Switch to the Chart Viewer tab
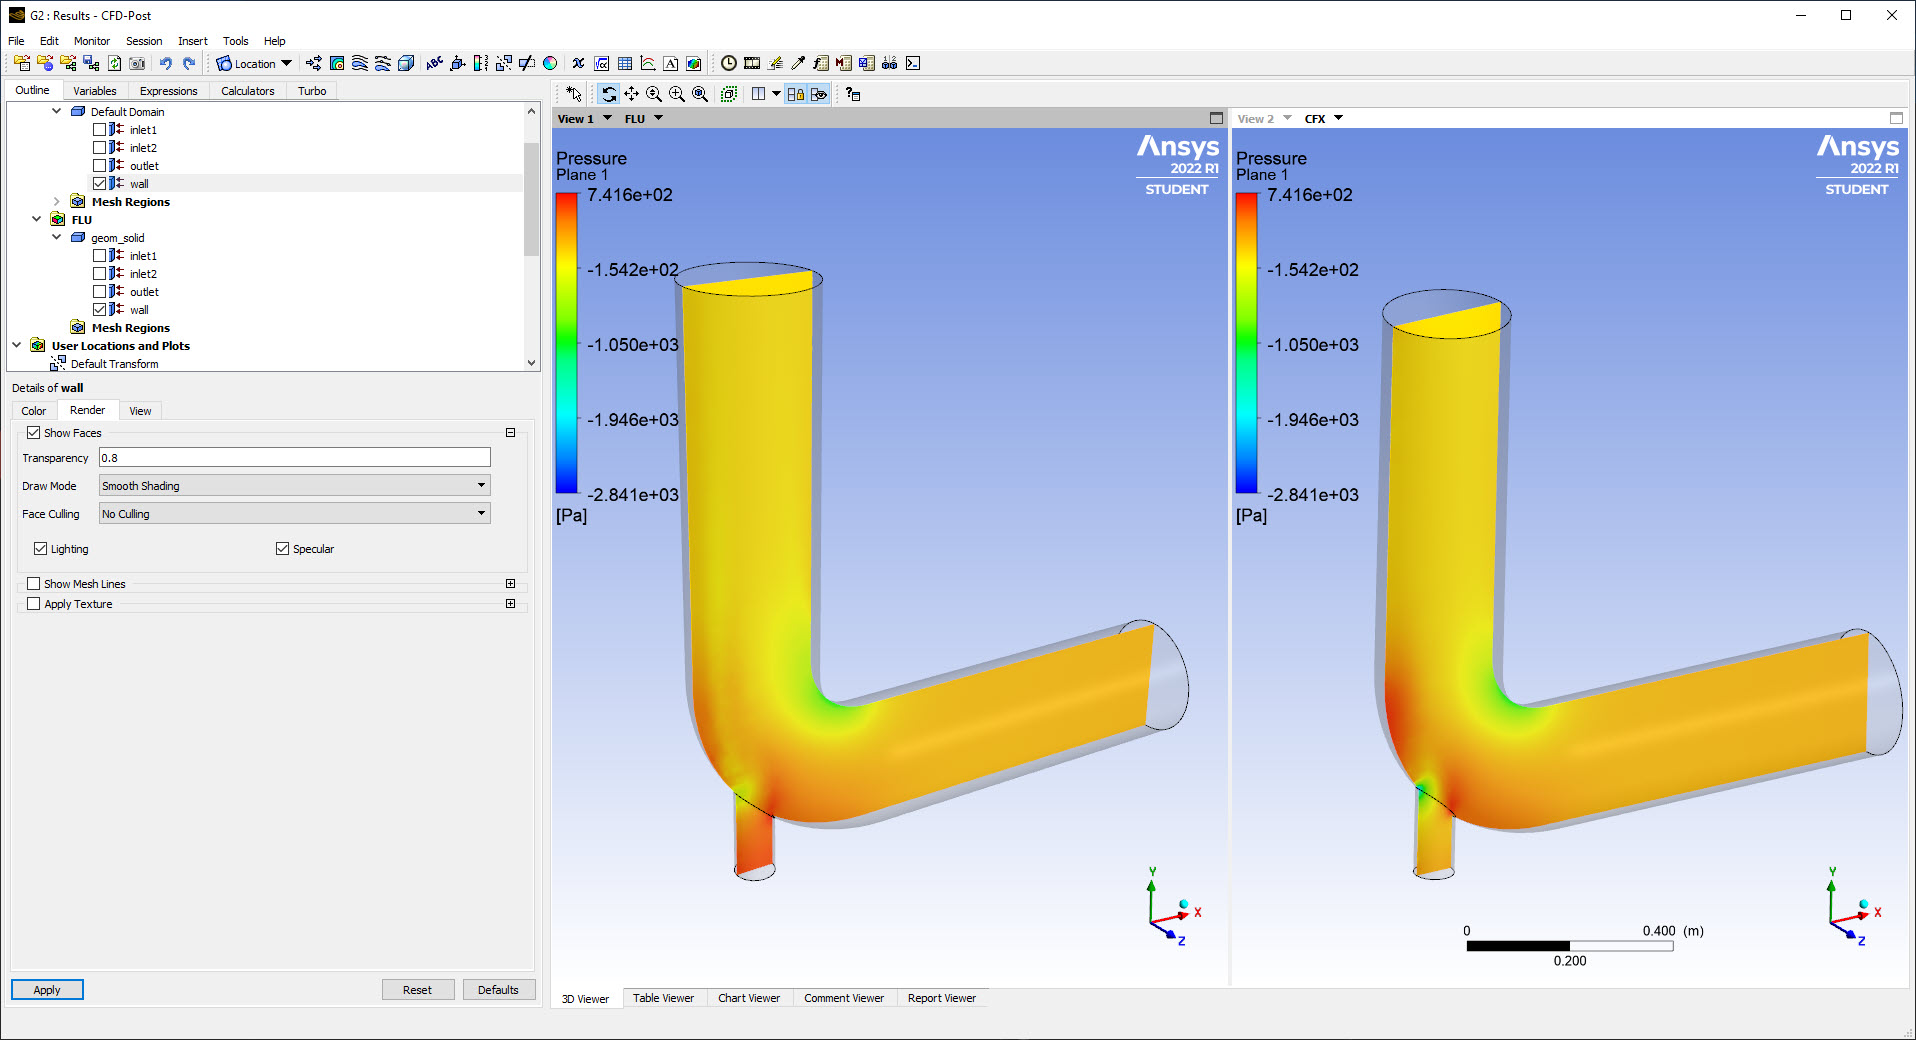The image size is (1916, 1040). click(749, 998)
